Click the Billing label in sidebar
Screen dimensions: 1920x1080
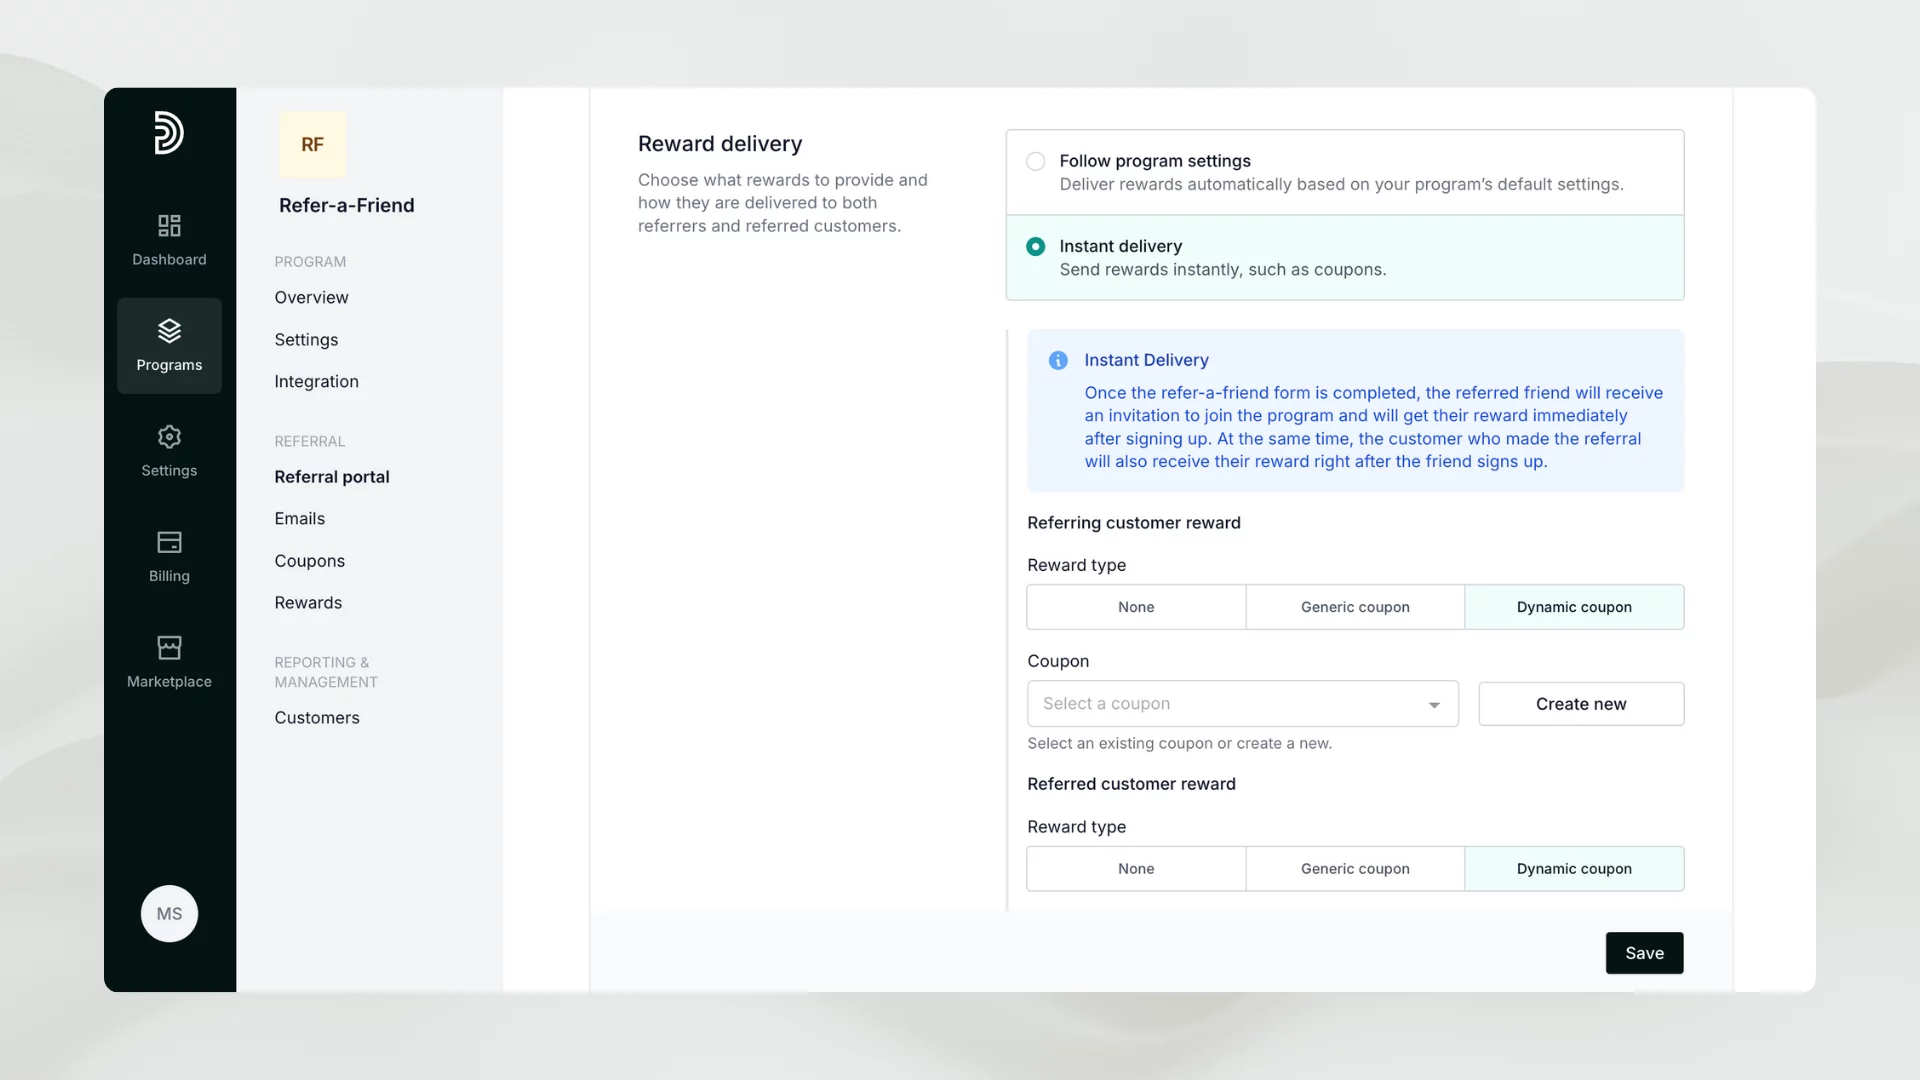(x=169, y=576)
